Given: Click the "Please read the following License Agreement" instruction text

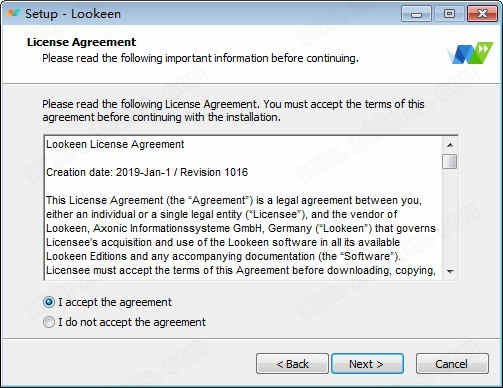Looking at the screenshot, I should pyautogui.click(x=233, y=111).
